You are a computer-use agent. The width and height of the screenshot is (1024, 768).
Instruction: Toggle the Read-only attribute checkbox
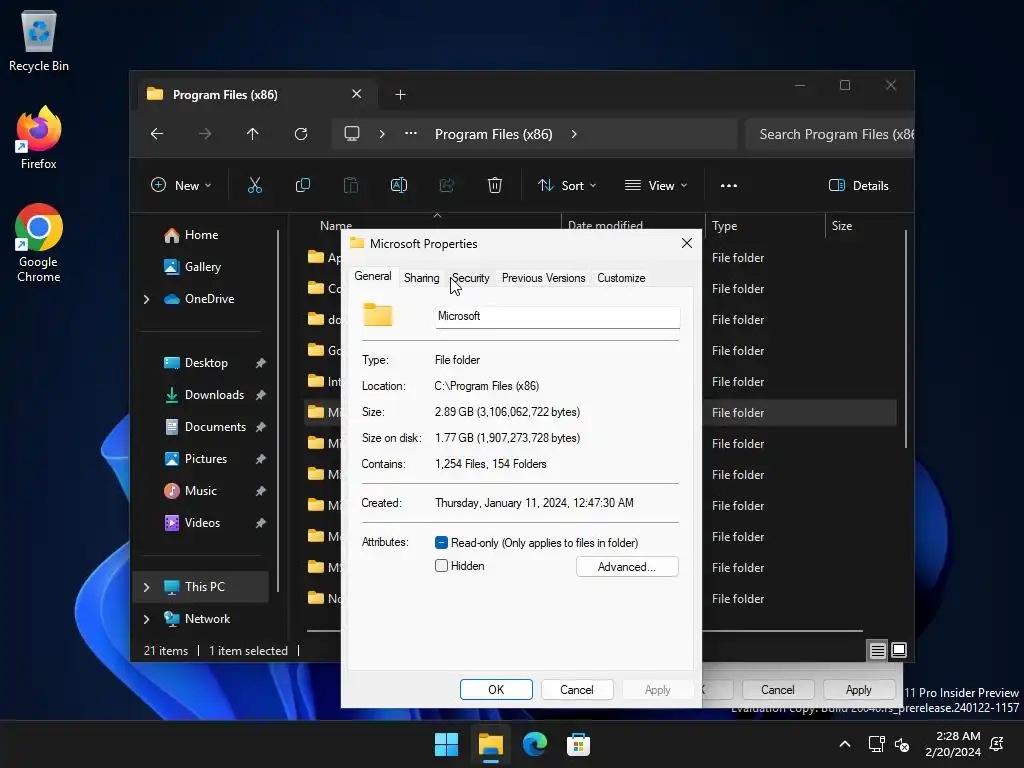pos(441,543)
